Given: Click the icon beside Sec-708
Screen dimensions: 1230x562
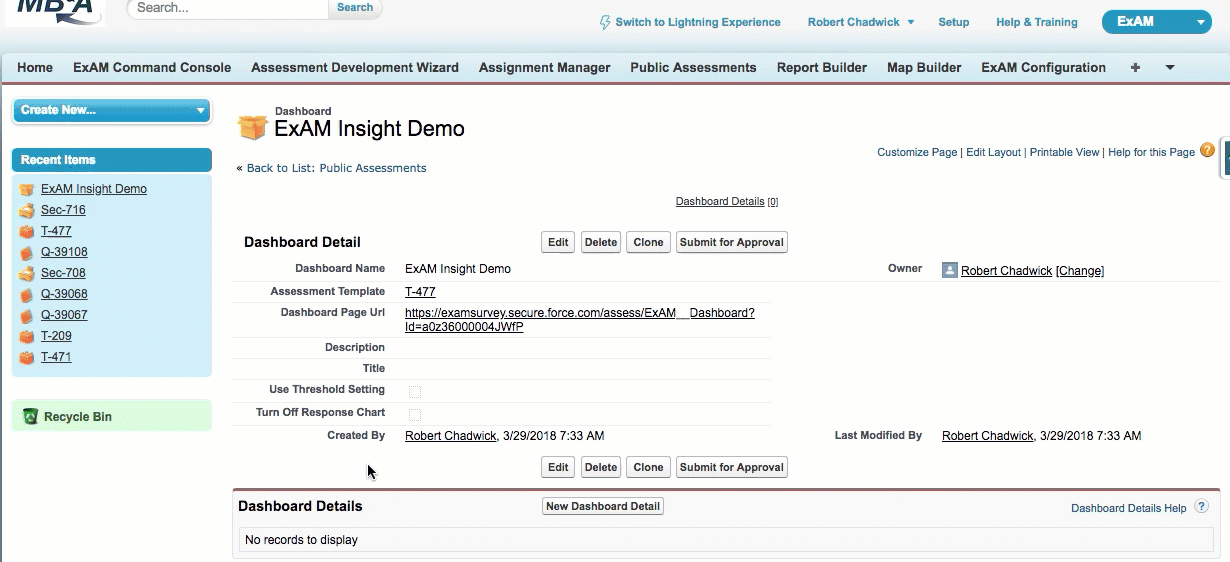Looking at the screenshot, I should click(x=27, y=273).
